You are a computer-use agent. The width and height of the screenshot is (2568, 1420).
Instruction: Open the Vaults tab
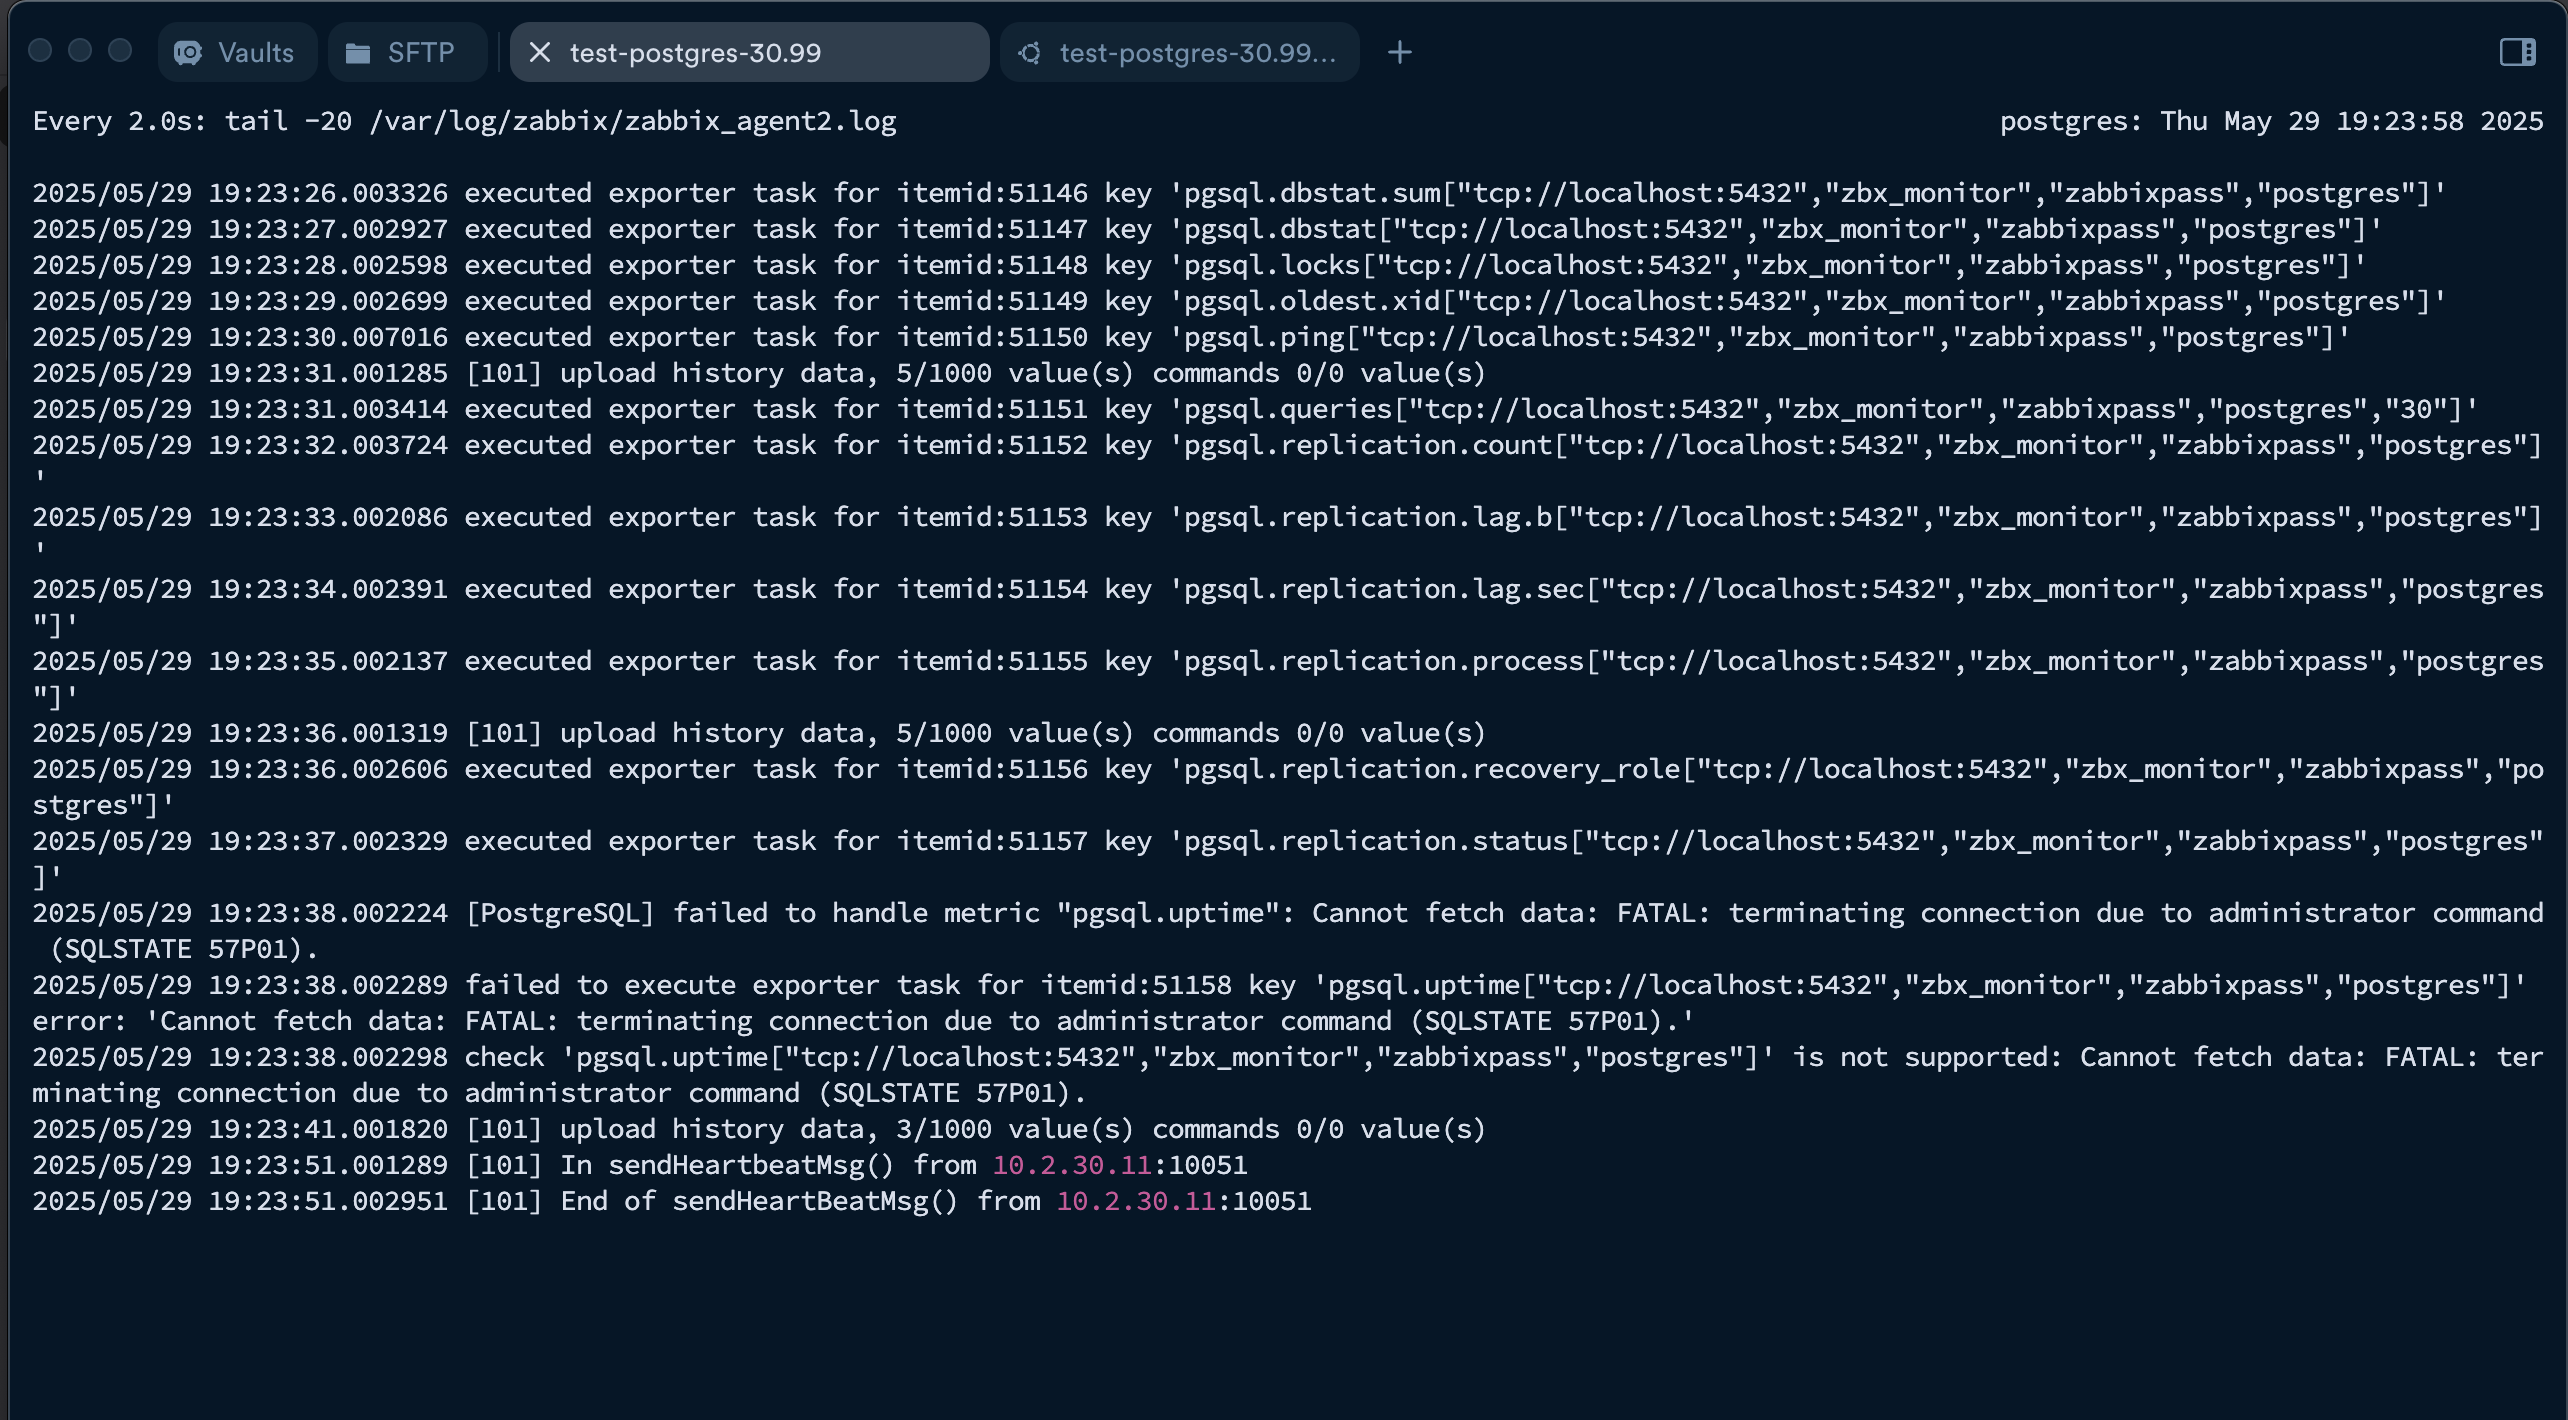tap(237, 52)
